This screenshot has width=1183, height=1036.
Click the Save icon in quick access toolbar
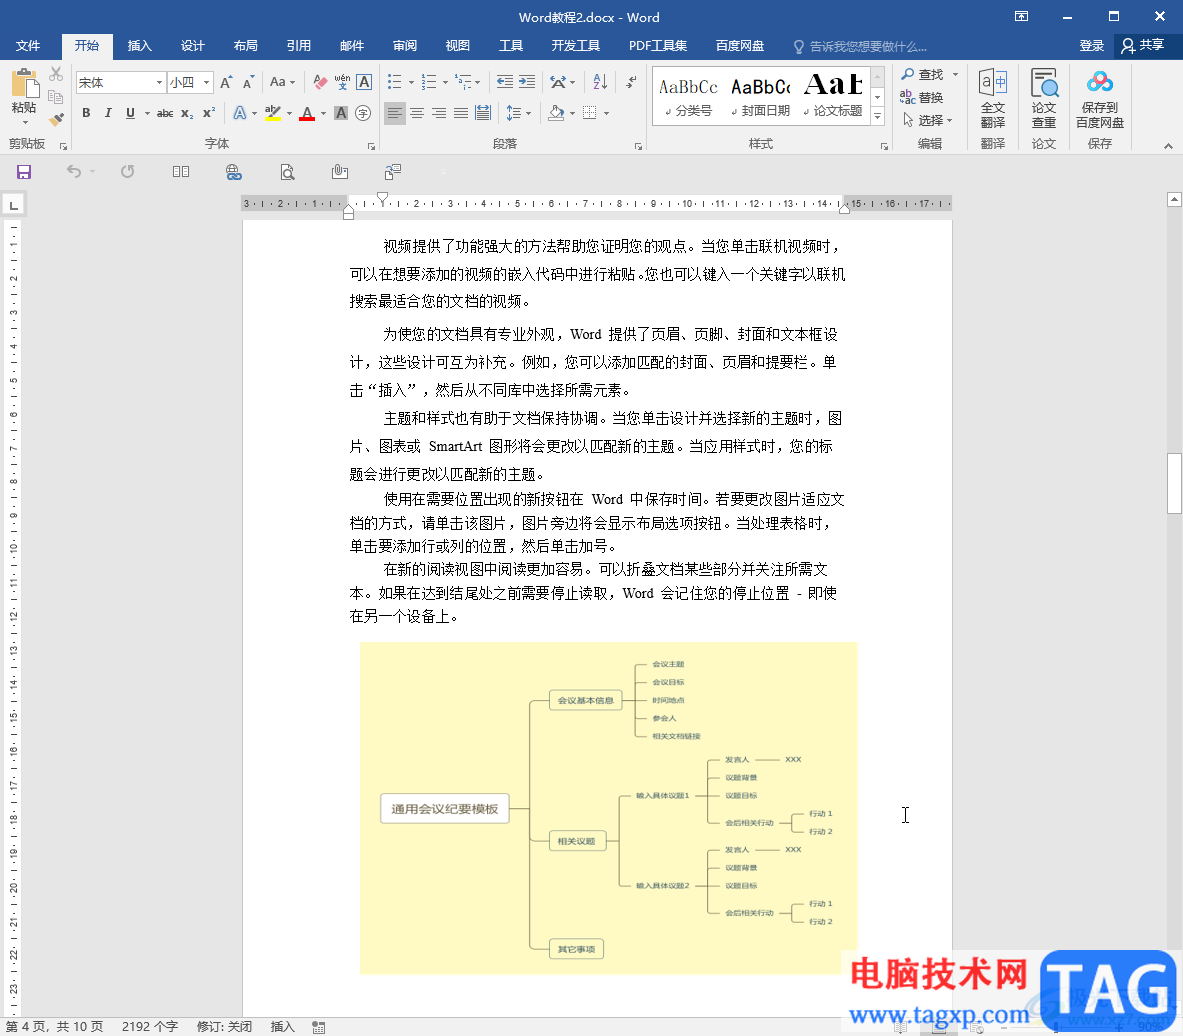click(24, 172)
